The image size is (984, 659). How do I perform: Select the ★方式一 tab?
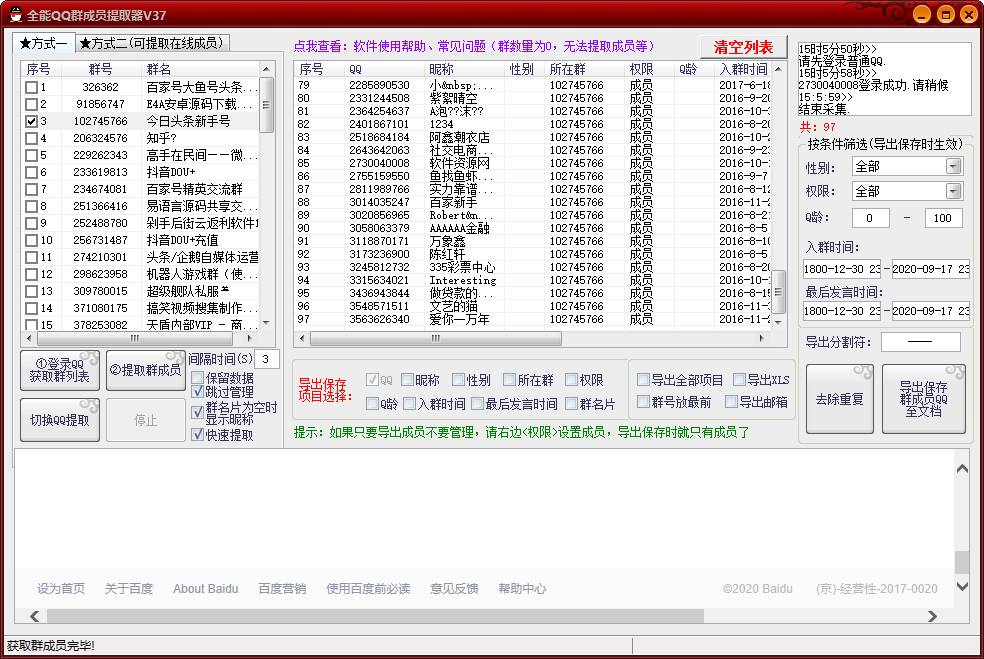point(43,43)
